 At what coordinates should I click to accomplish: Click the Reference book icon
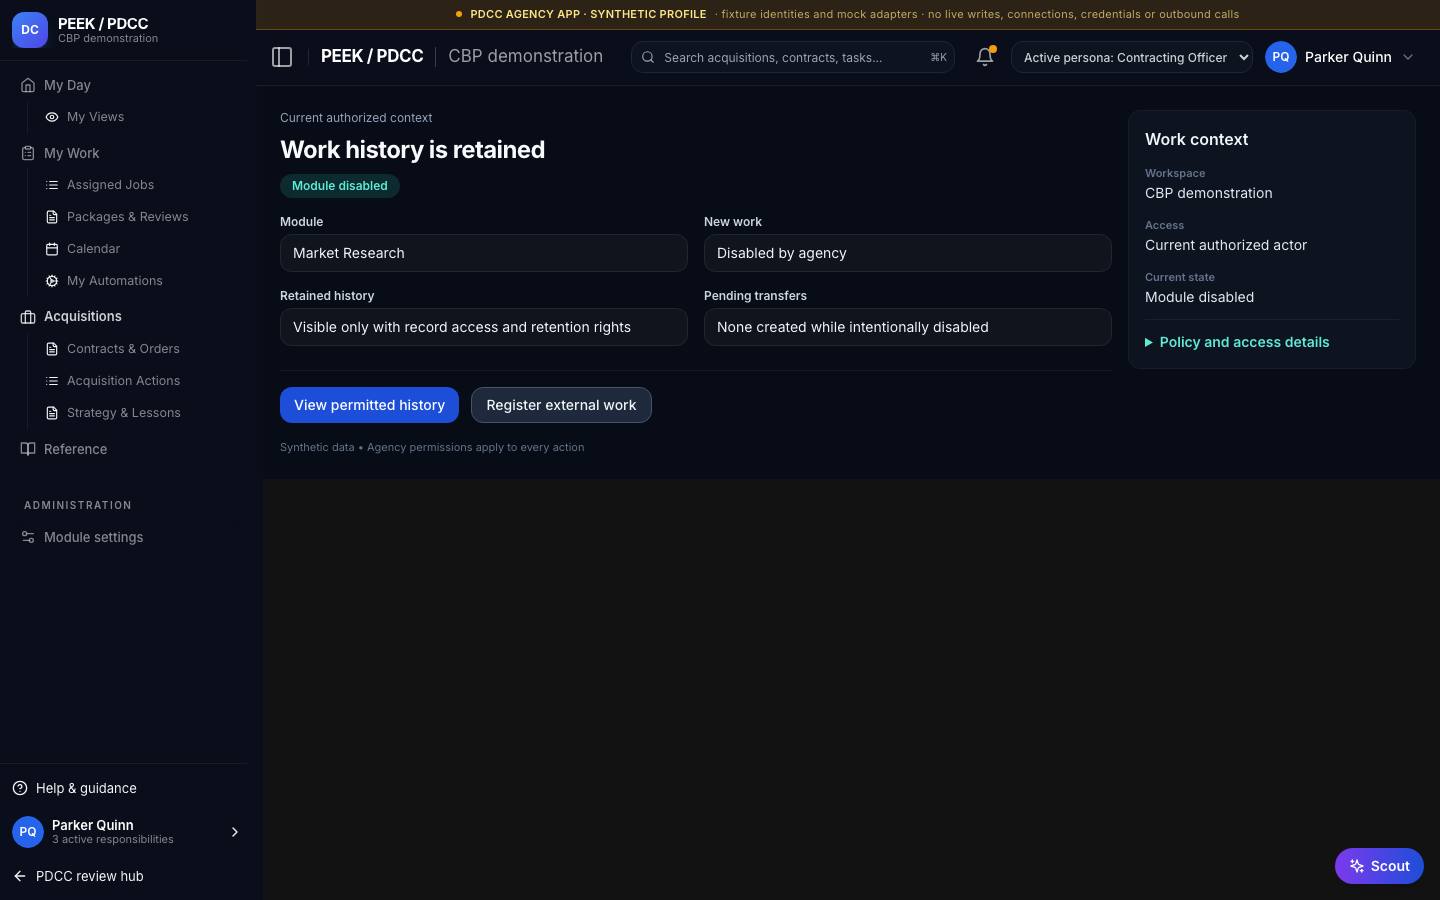click(x=28, y=449)
